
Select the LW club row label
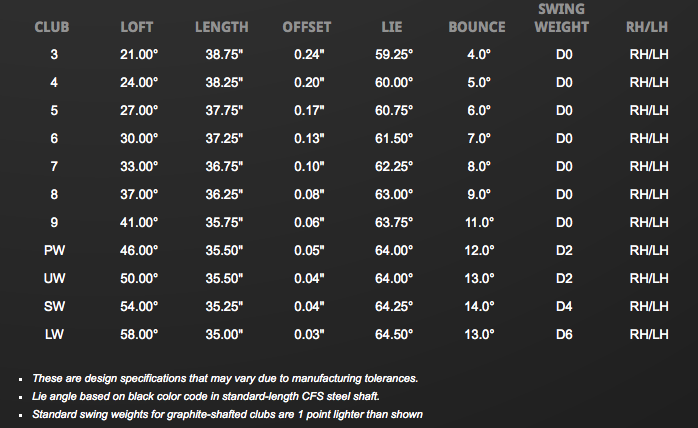point(54,334)
